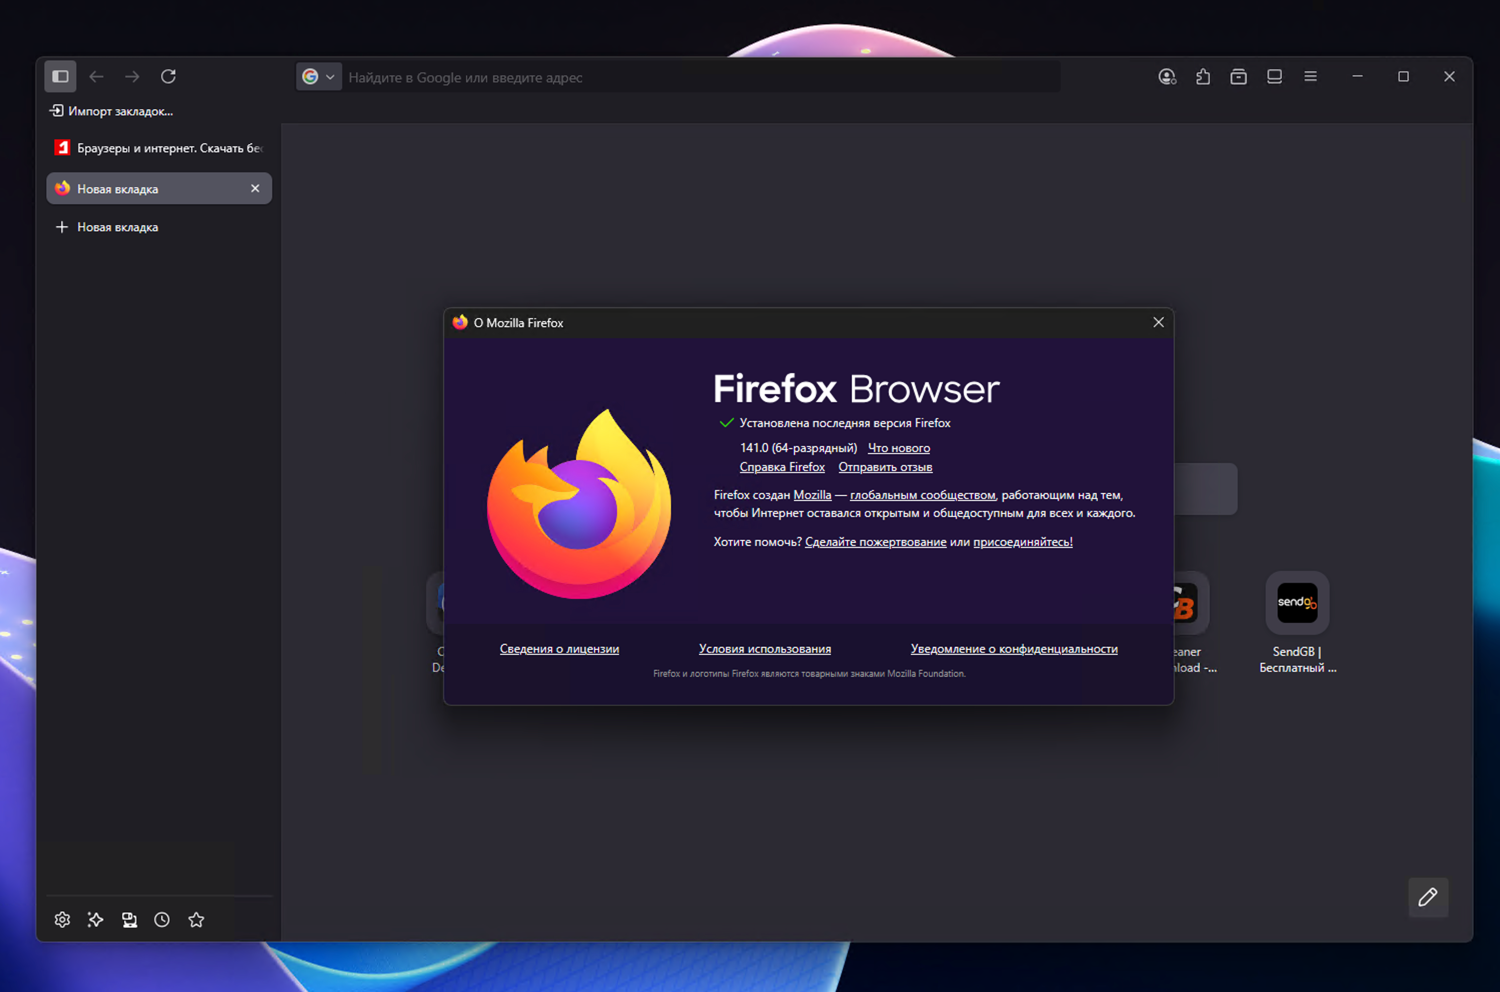Open the Google search engine selector
The height and width of the screenshot is (992, 1500).
click(x=319, y=77)
